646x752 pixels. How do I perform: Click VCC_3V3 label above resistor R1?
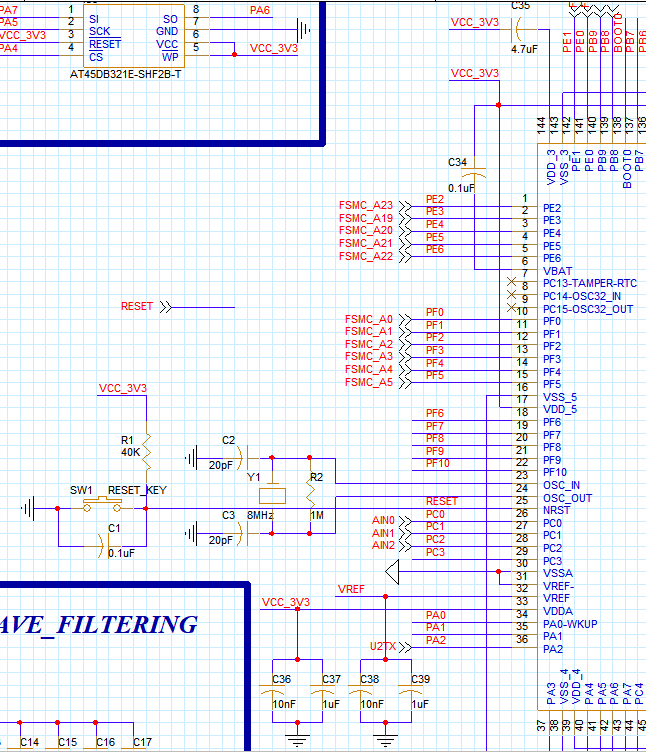point(123,388)
